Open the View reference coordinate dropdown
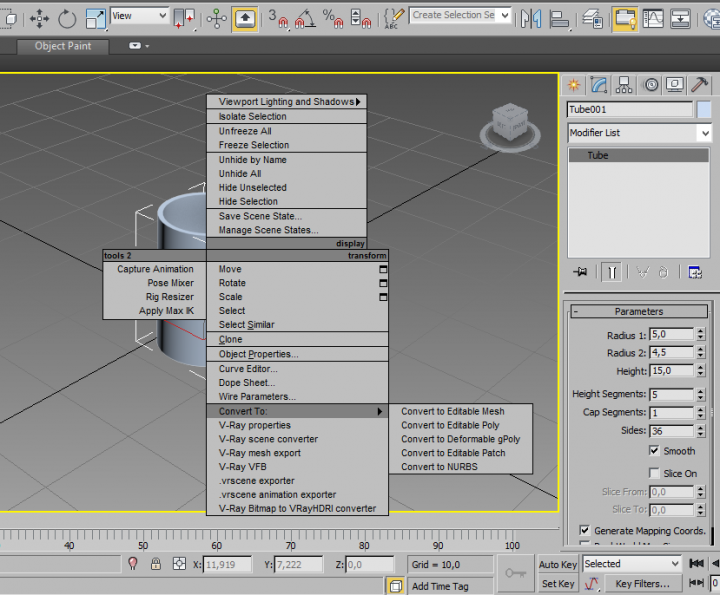This screenshot has width=720, height=595. pyautogui.click(x=139, y=16)
